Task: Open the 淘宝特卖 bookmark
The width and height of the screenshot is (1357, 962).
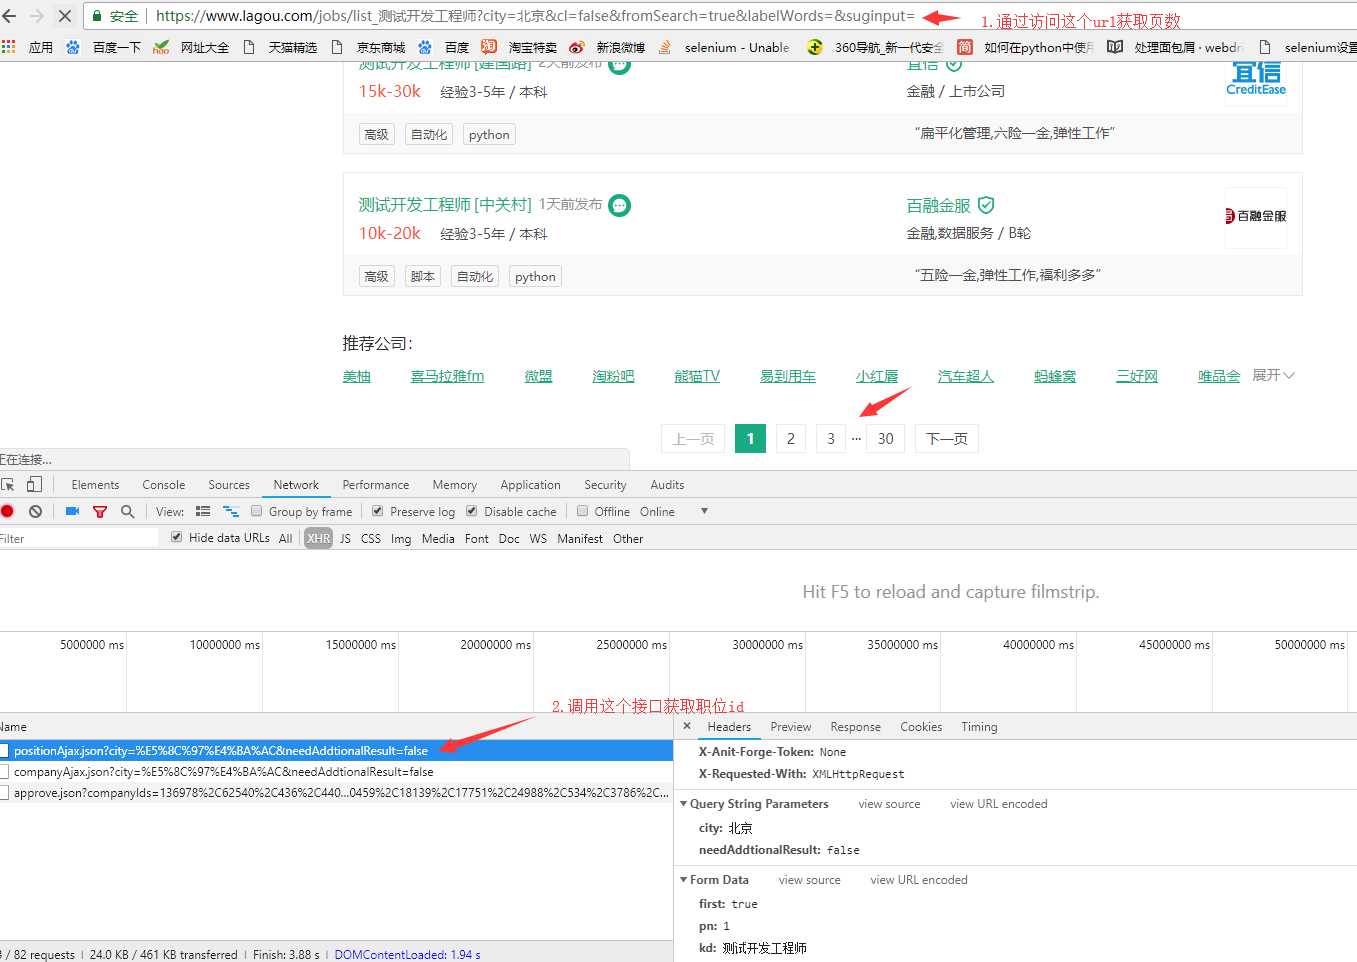Action: (x=519, y=47)
